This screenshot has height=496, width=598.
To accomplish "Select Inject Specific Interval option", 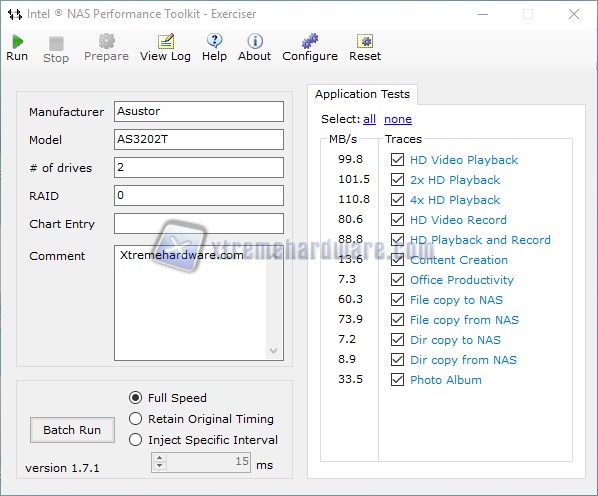I will click(135, 440).
